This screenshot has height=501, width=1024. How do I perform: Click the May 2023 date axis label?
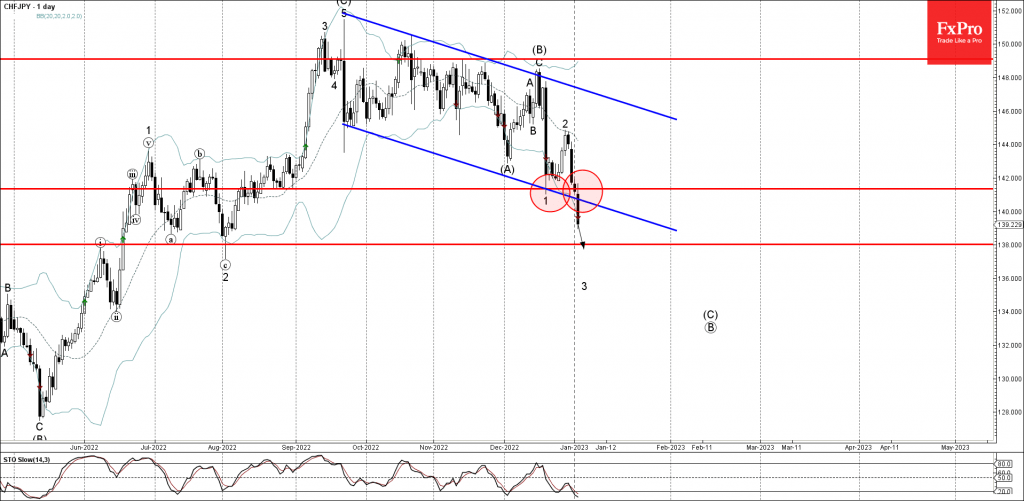pos(955,445)
